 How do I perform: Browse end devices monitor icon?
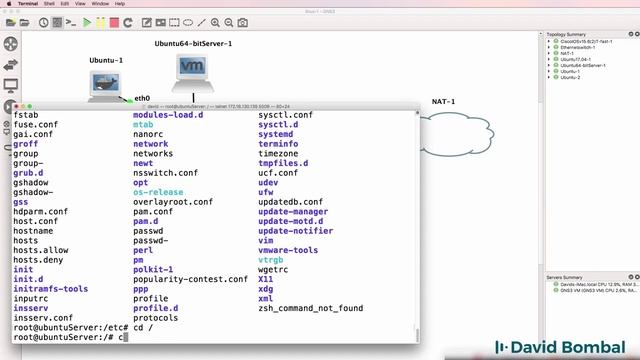pos(11,86)
